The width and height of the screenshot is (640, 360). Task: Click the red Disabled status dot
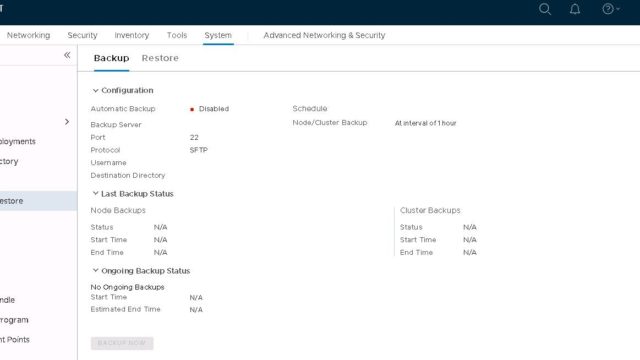(x=192, y=109)
